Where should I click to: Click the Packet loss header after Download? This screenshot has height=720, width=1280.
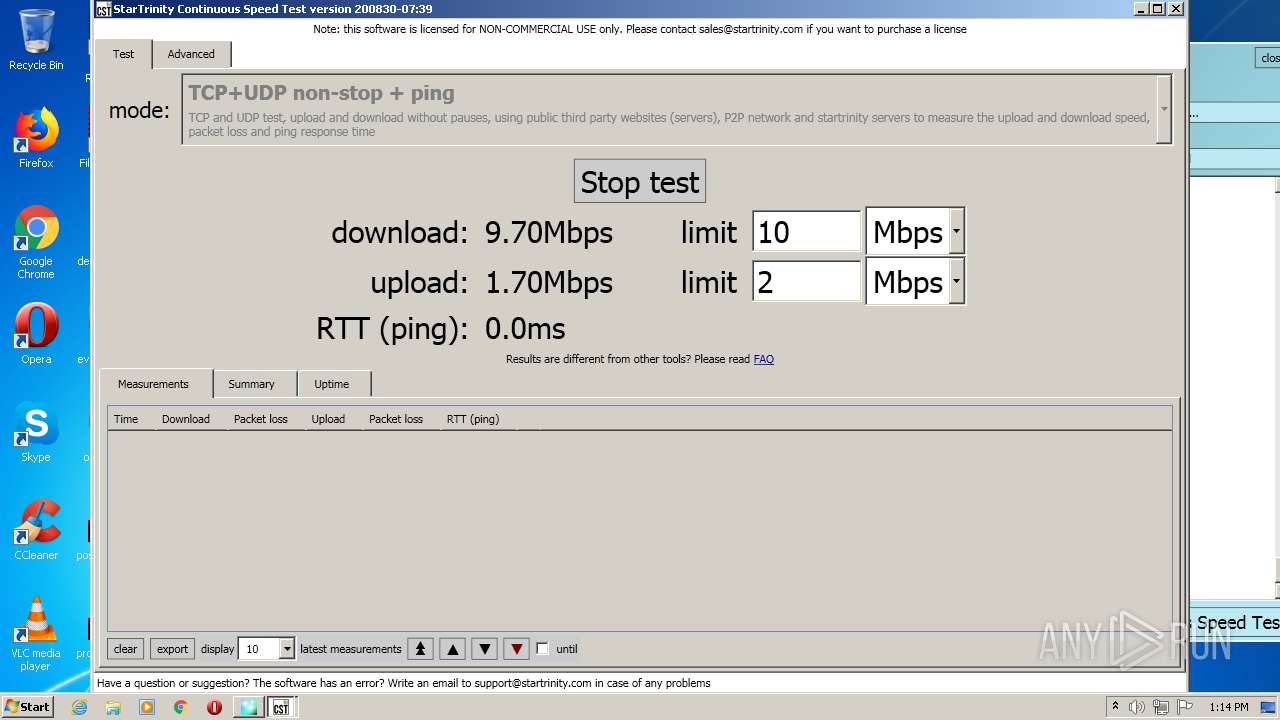[x=266, y=419]
